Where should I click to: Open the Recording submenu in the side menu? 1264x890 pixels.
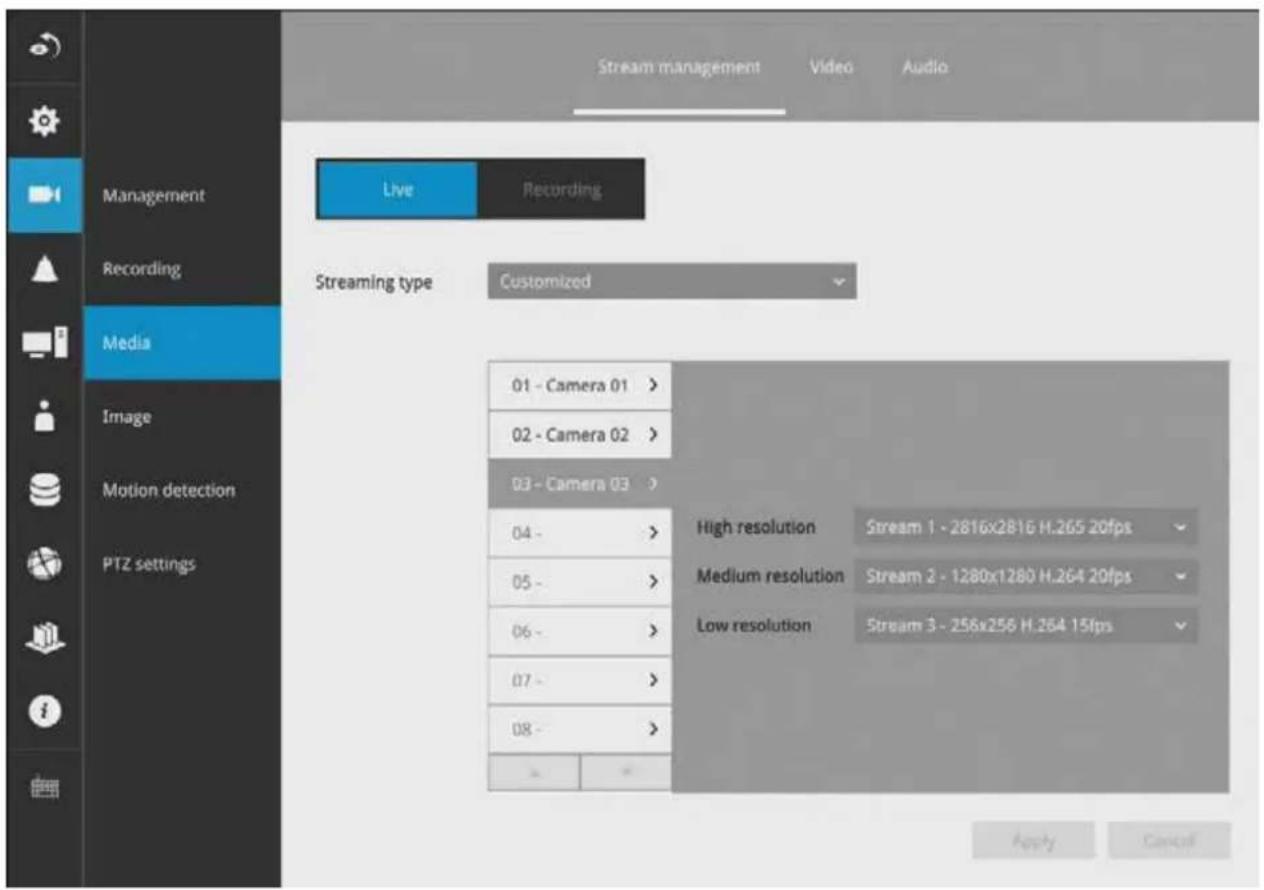[182, 269]
